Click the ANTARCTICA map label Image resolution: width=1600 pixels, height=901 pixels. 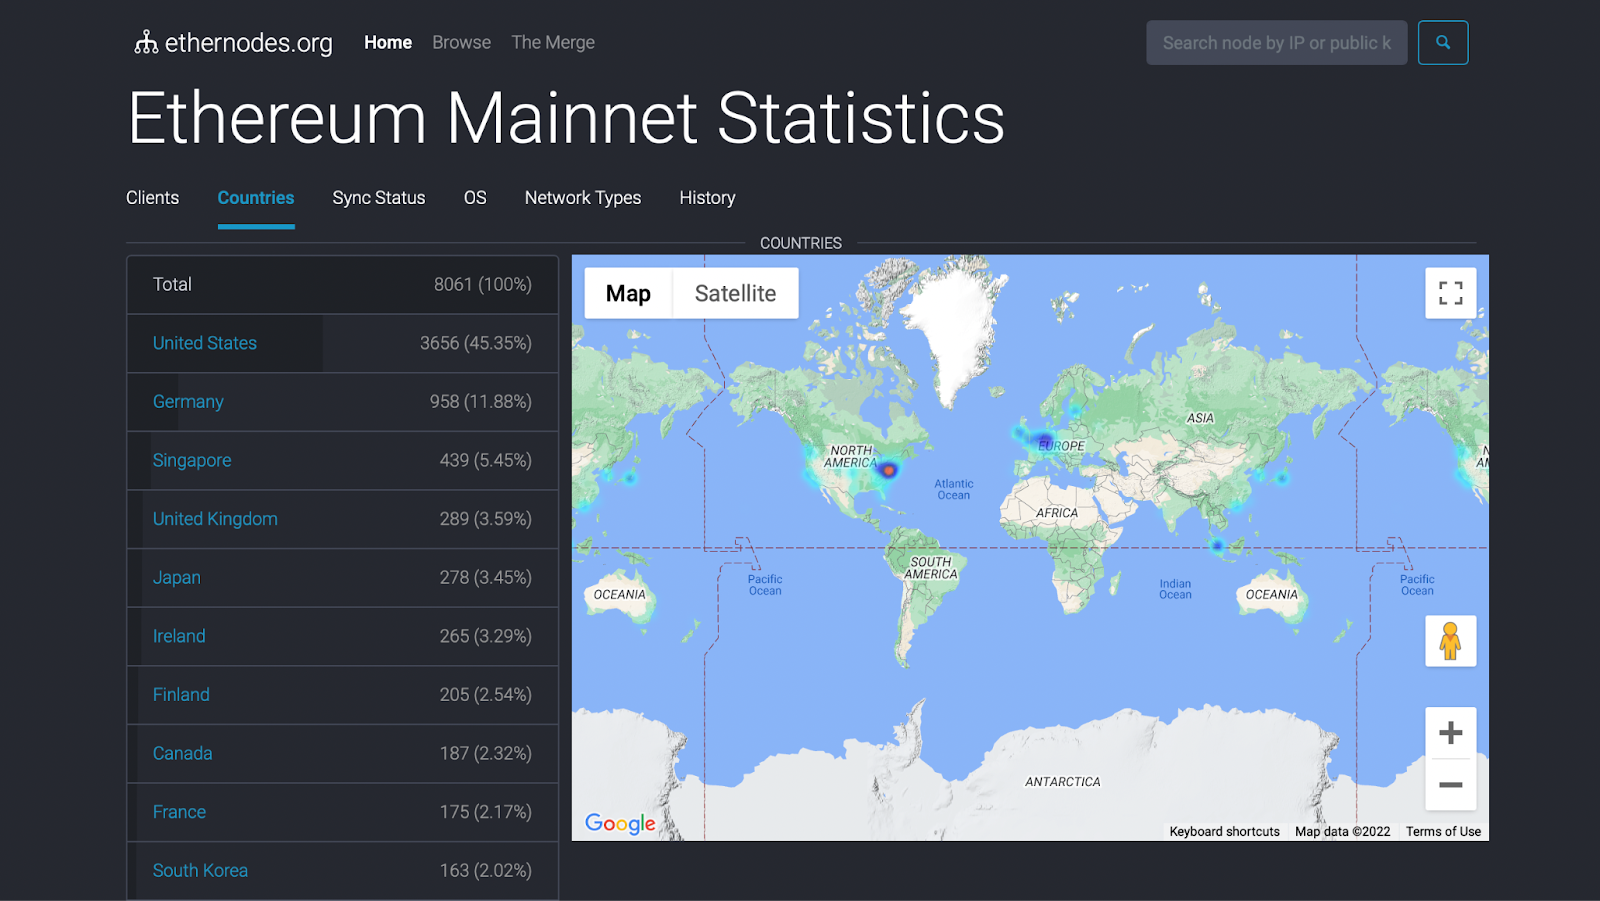(x=1062, y=782)
